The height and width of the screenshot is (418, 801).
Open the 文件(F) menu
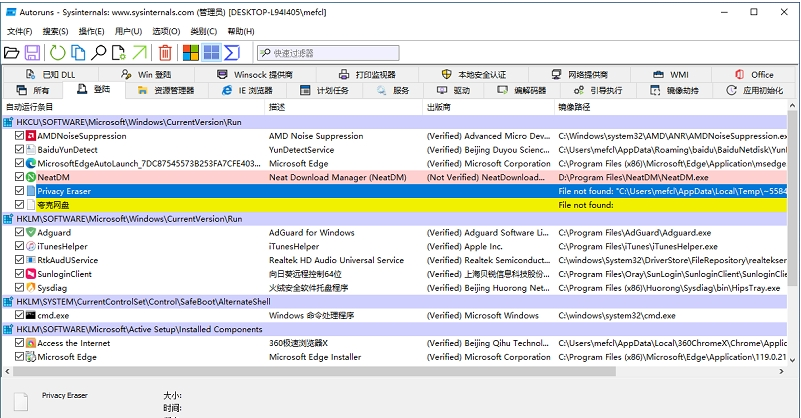[x=19, y=31]
